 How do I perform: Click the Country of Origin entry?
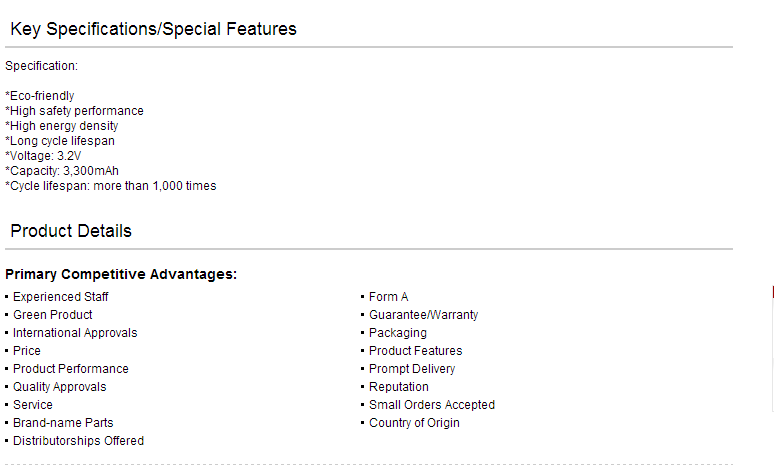[x=414, y=423]
